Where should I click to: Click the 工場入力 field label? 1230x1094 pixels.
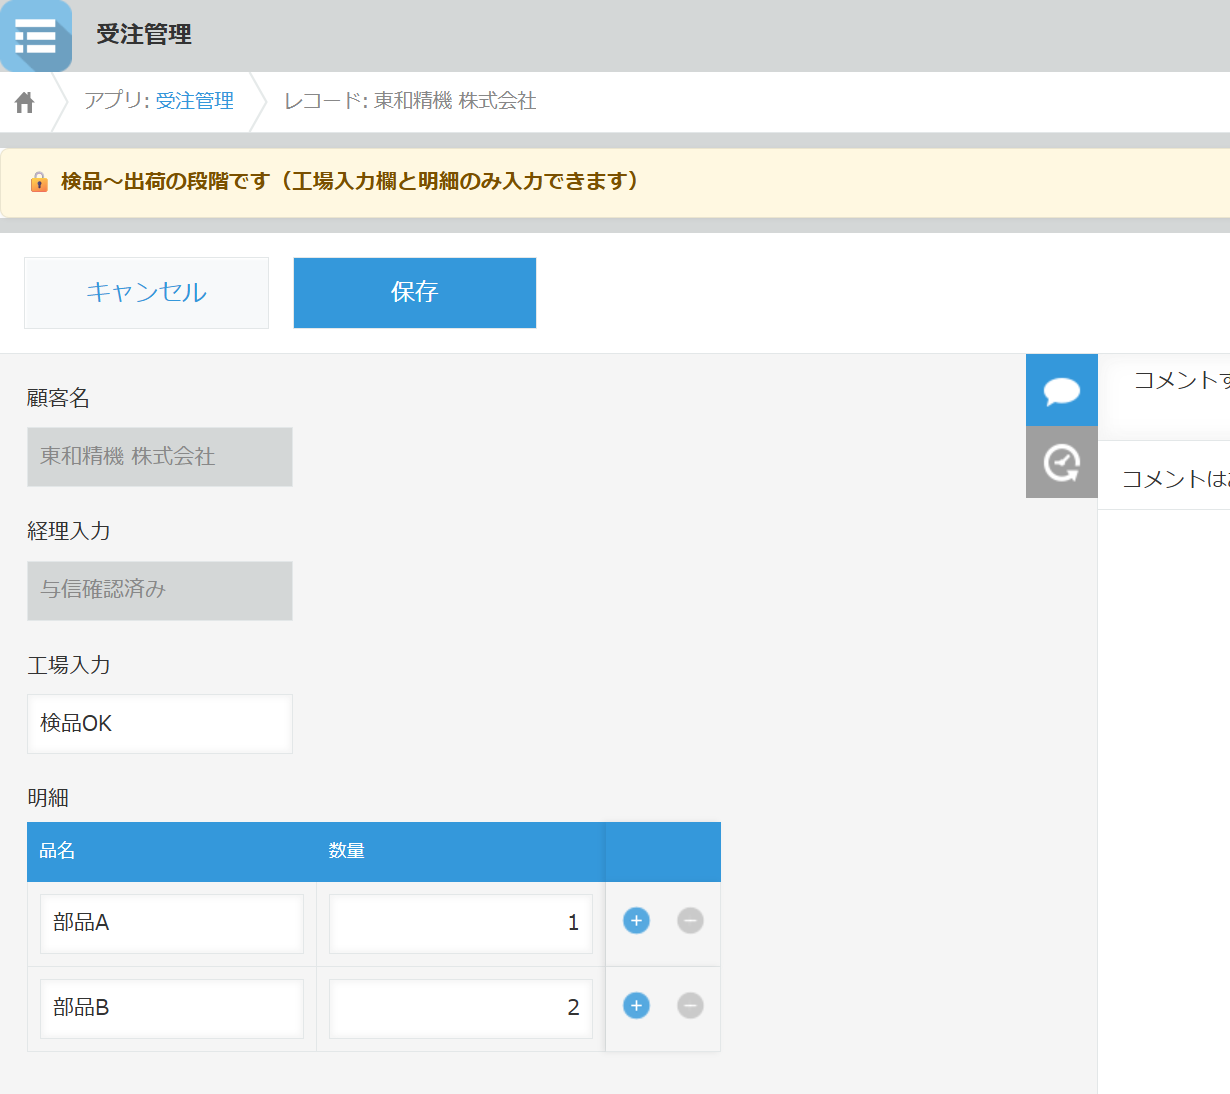click(x=69, y=665)
